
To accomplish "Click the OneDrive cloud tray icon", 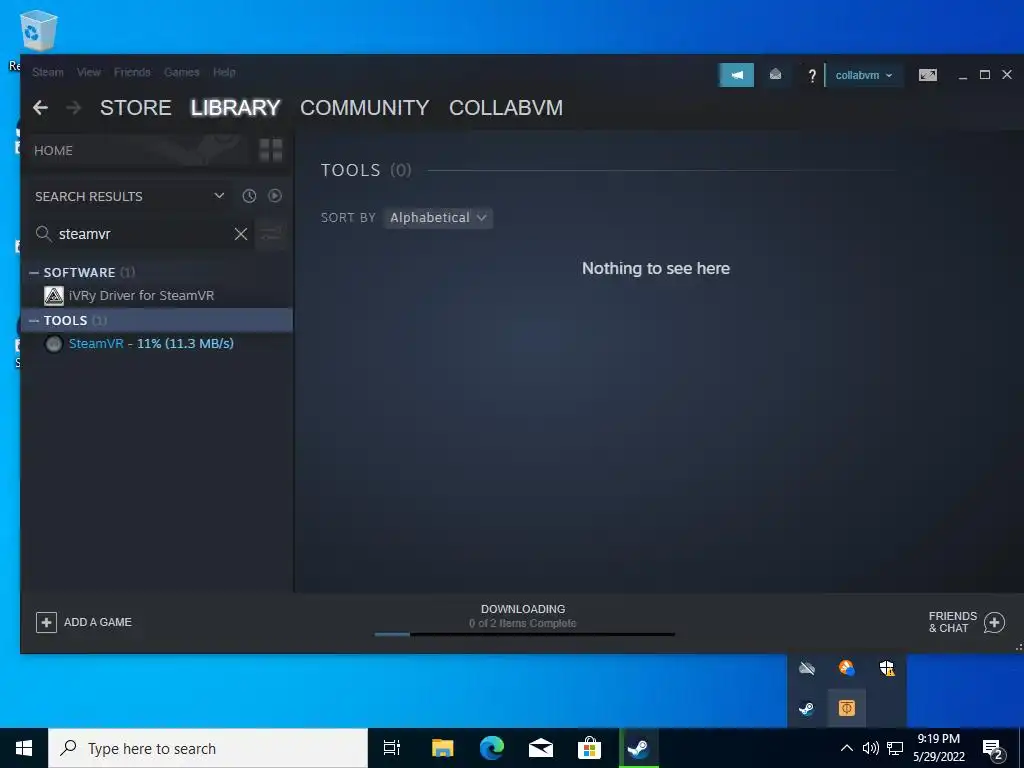I will click(807, 668).
